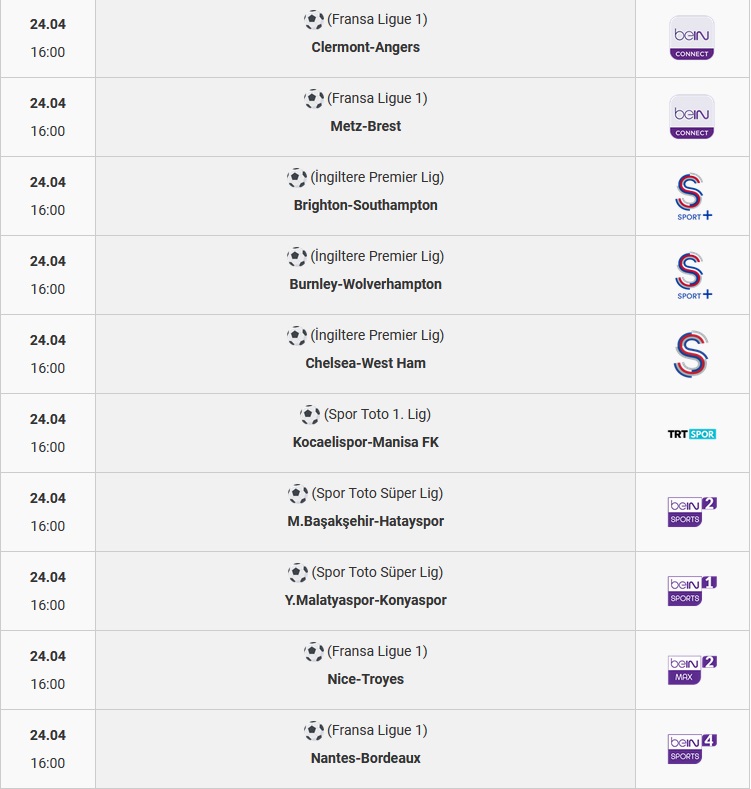Open S Sport Plus logo for Brighton-Southampton
The height and width of the screenshot is (789, 751).
pyautogui.click(x=693, y=197)
